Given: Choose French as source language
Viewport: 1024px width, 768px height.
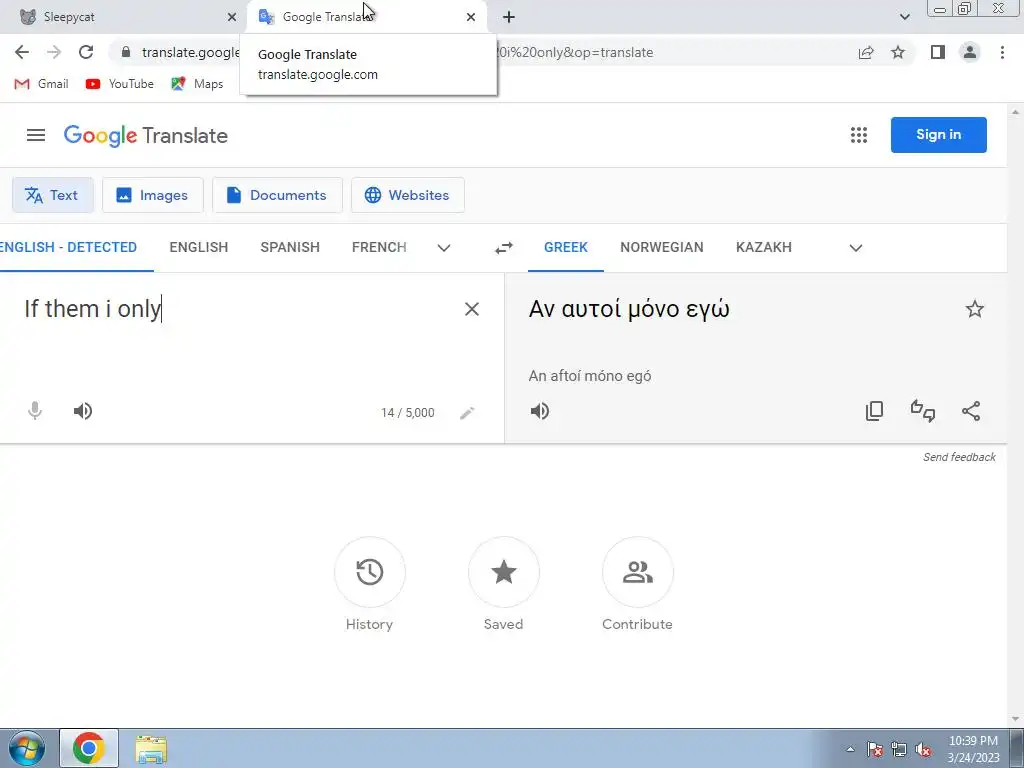Looking at the screenshot, I should (x=379, y=248).
